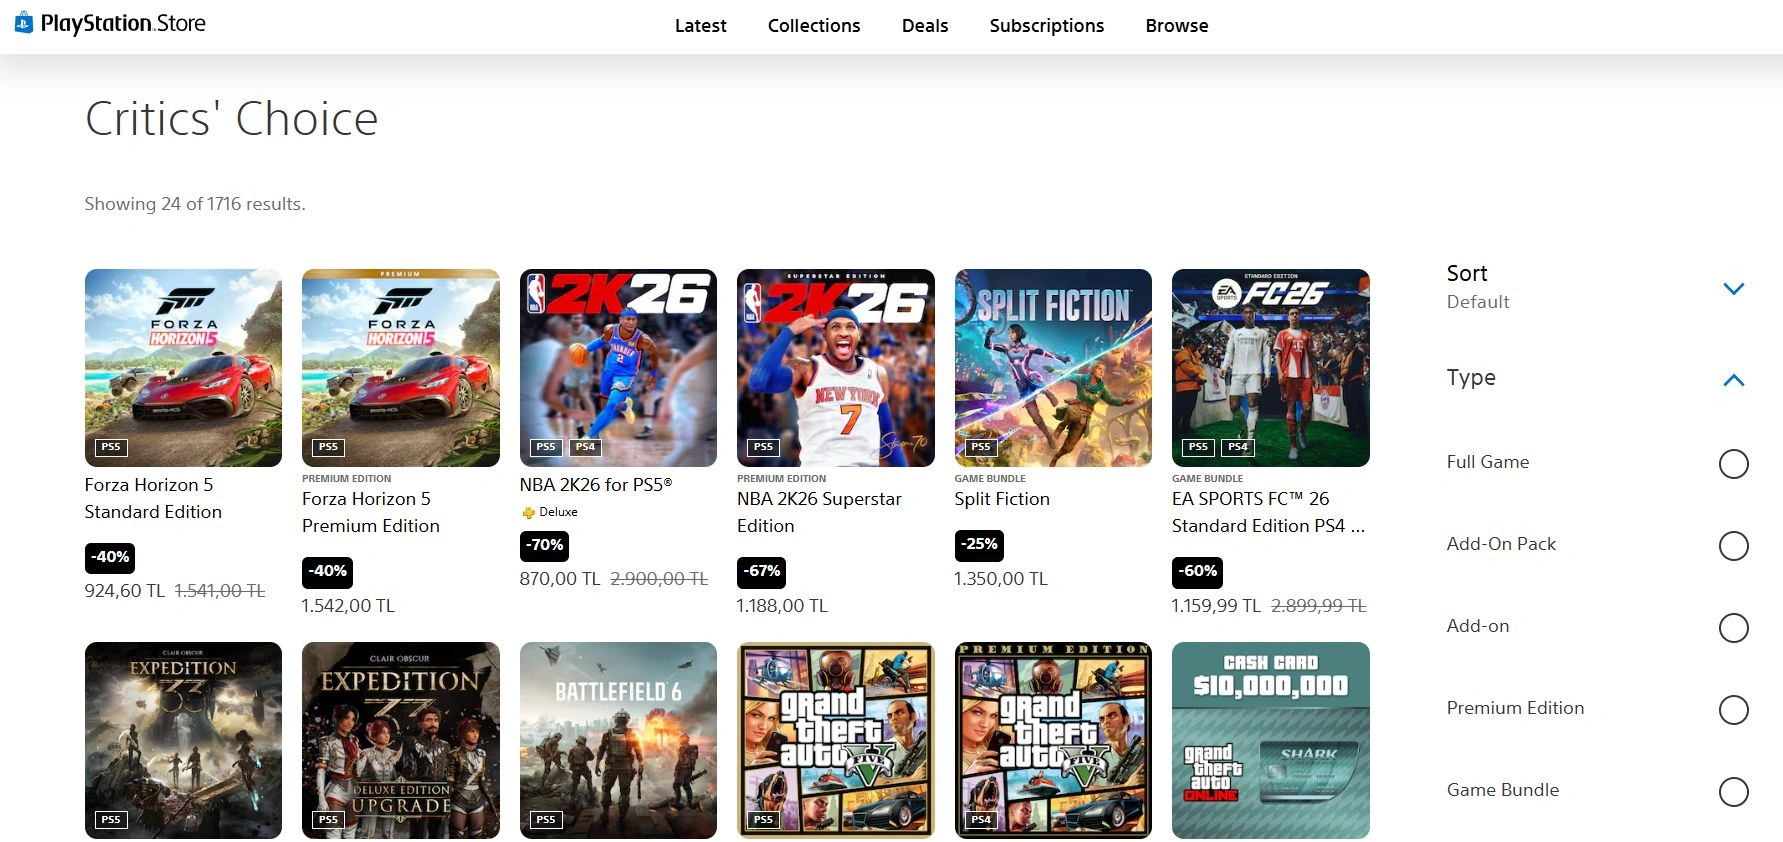Open Forza Horizon 5 Standard Edition title link

[153, 498]
